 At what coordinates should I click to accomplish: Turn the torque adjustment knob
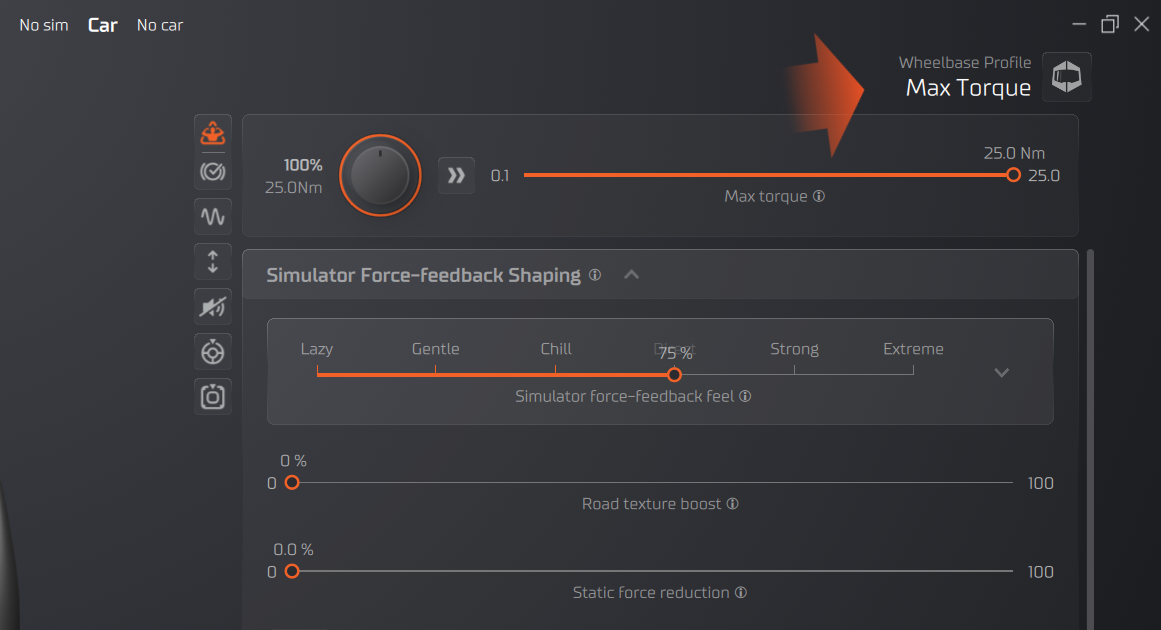pyautogui.click(x=379, y=175)
